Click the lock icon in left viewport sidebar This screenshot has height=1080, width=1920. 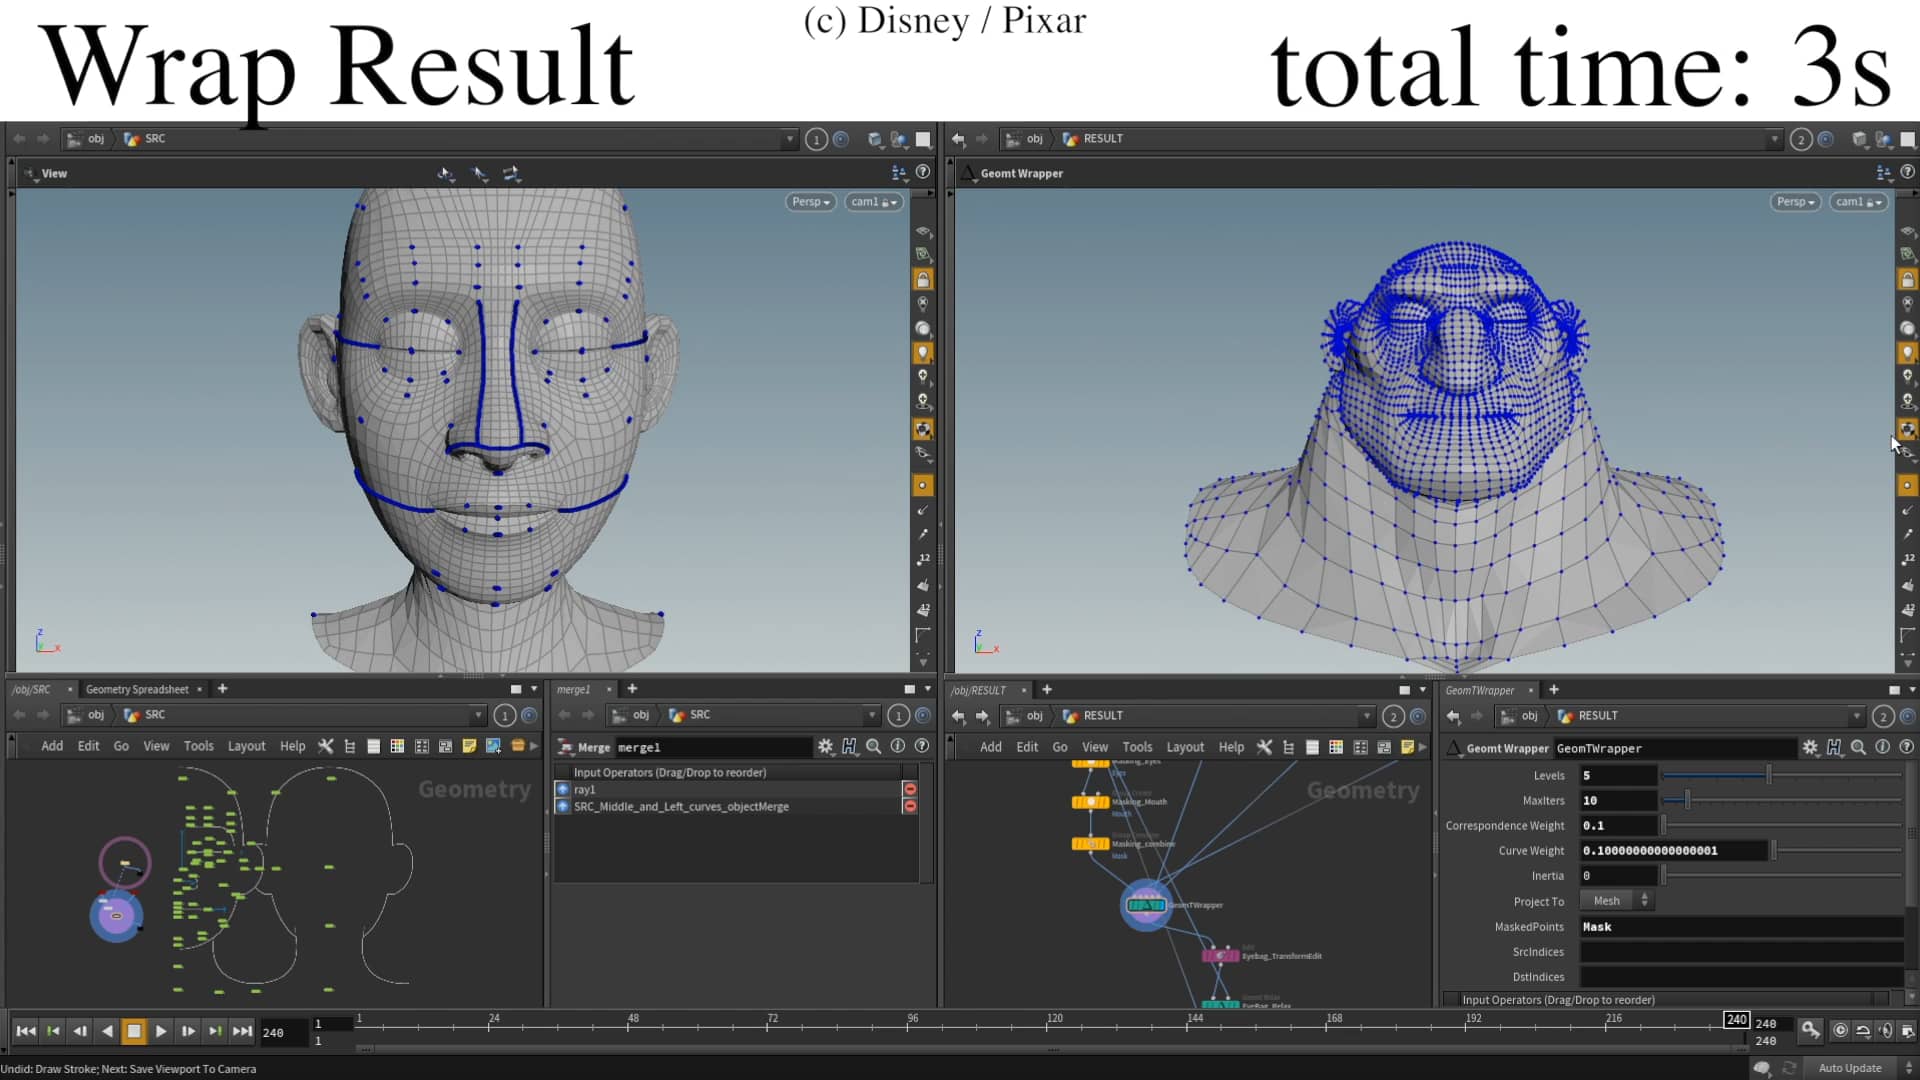pyautogui.click(x=923, y=280)
